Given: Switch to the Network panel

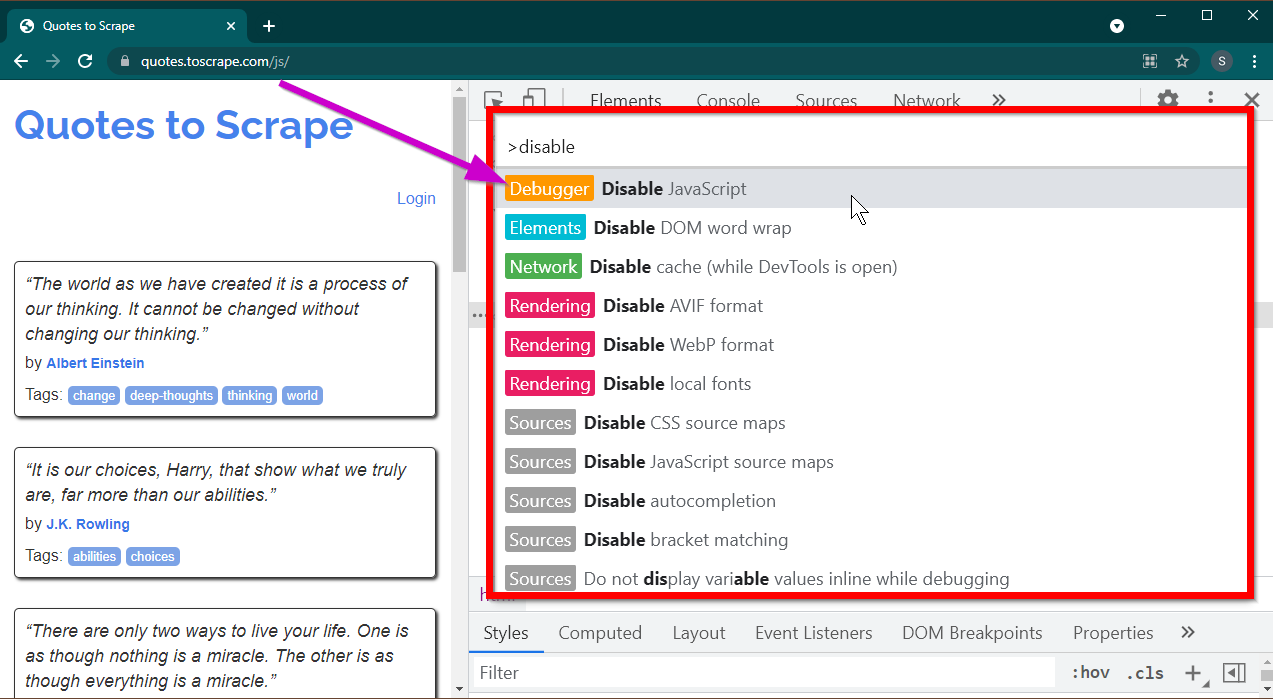Looking at the screenshot, I should click(x=927, y=100).
